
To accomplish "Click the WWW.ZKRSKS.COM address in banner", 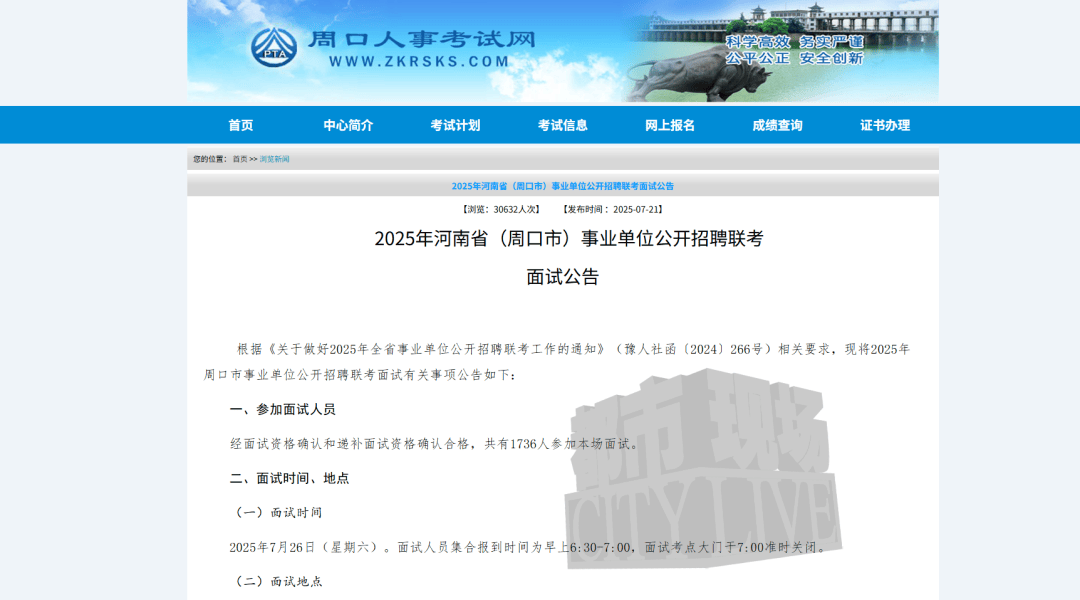I will [x=419, y=61].
